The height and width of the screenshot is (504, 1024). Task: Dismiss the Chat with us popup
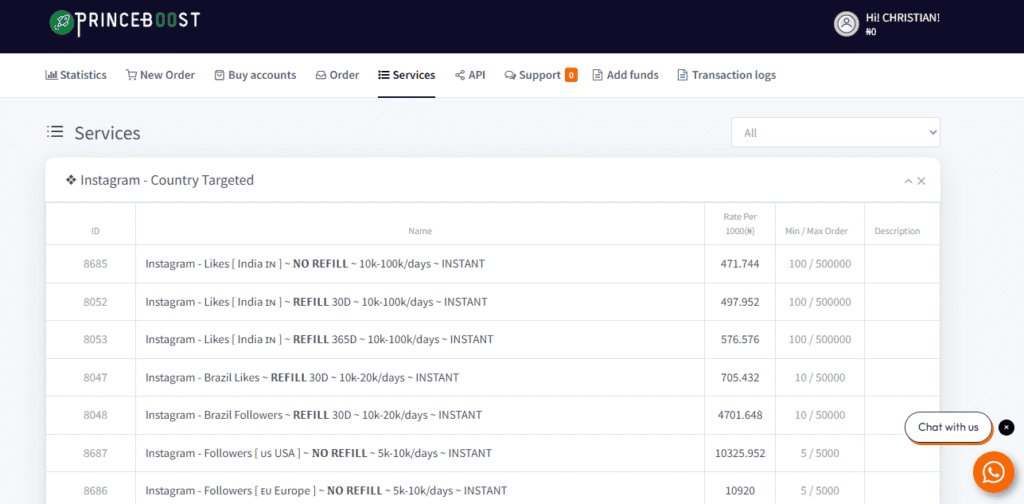point(1006,428)
